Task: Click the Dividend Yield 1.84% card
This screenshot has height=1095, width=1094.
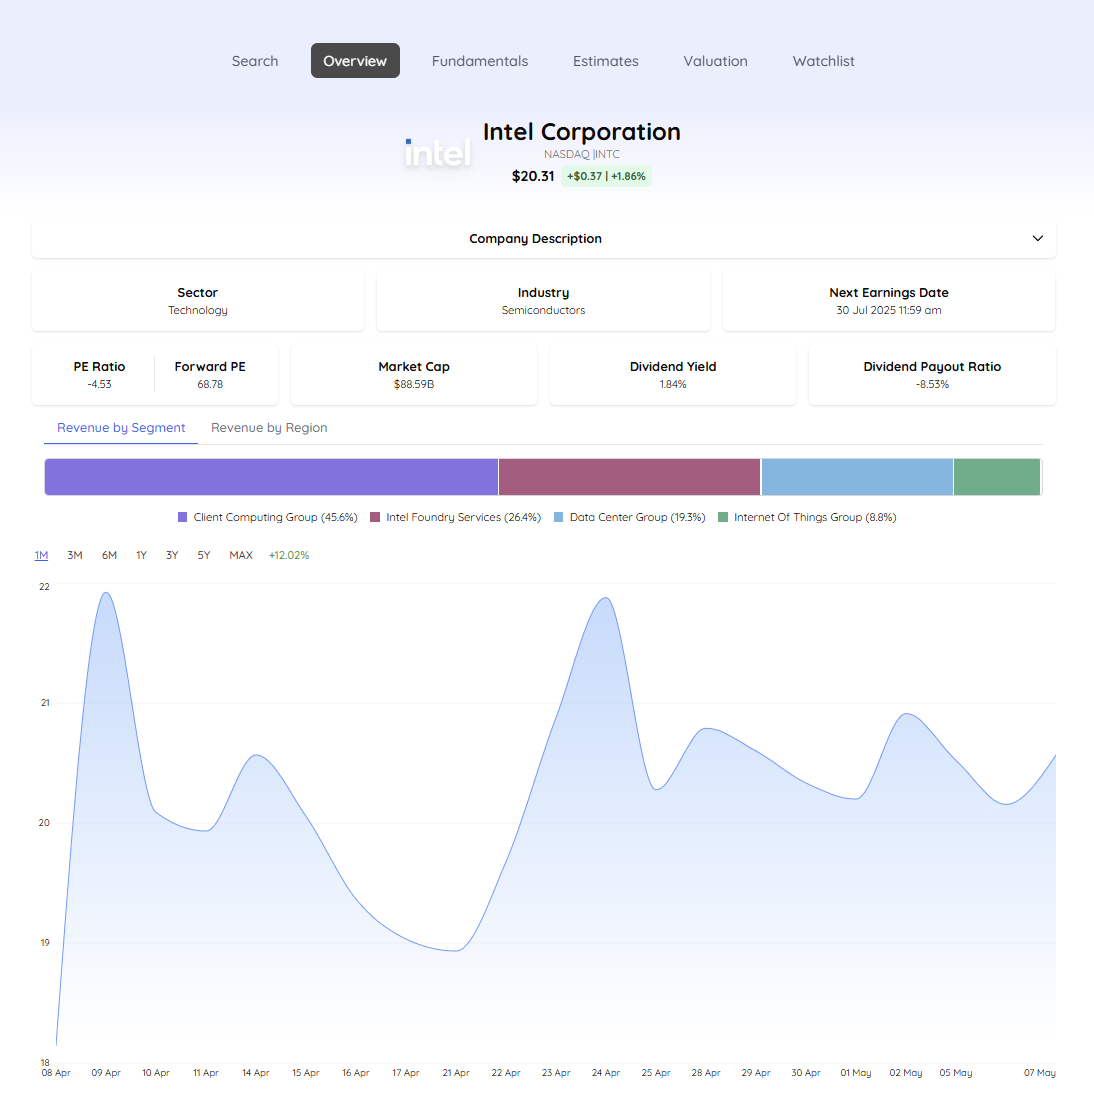Action: coord(673,375)
